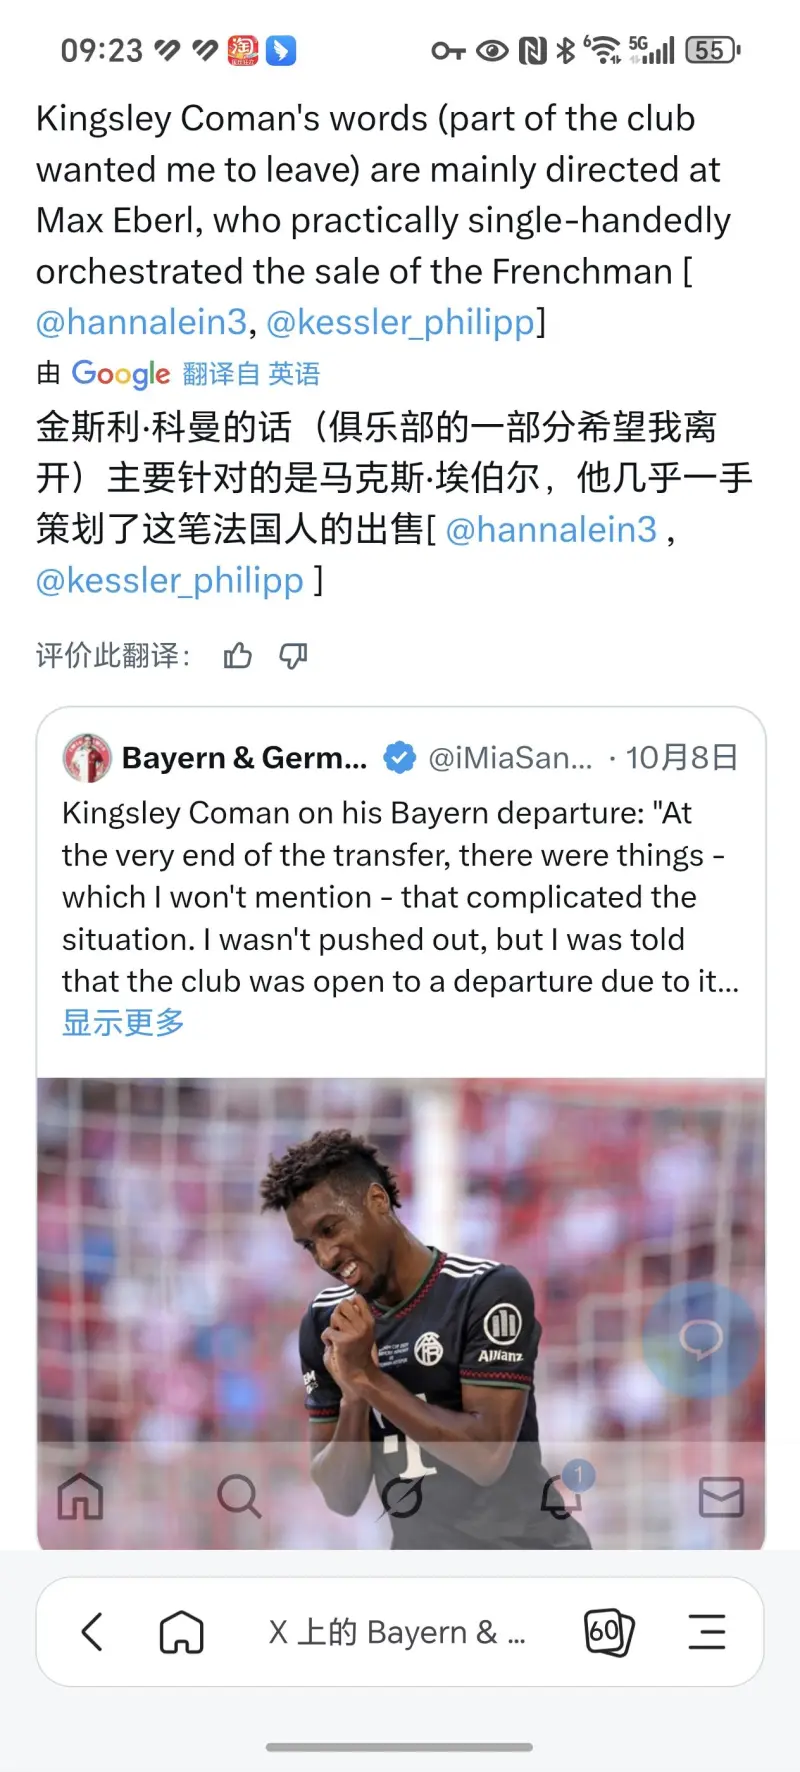800x1772 pixels.
Task: Open the Grok slash icon in bottom nav
Action: (401, 1497)
